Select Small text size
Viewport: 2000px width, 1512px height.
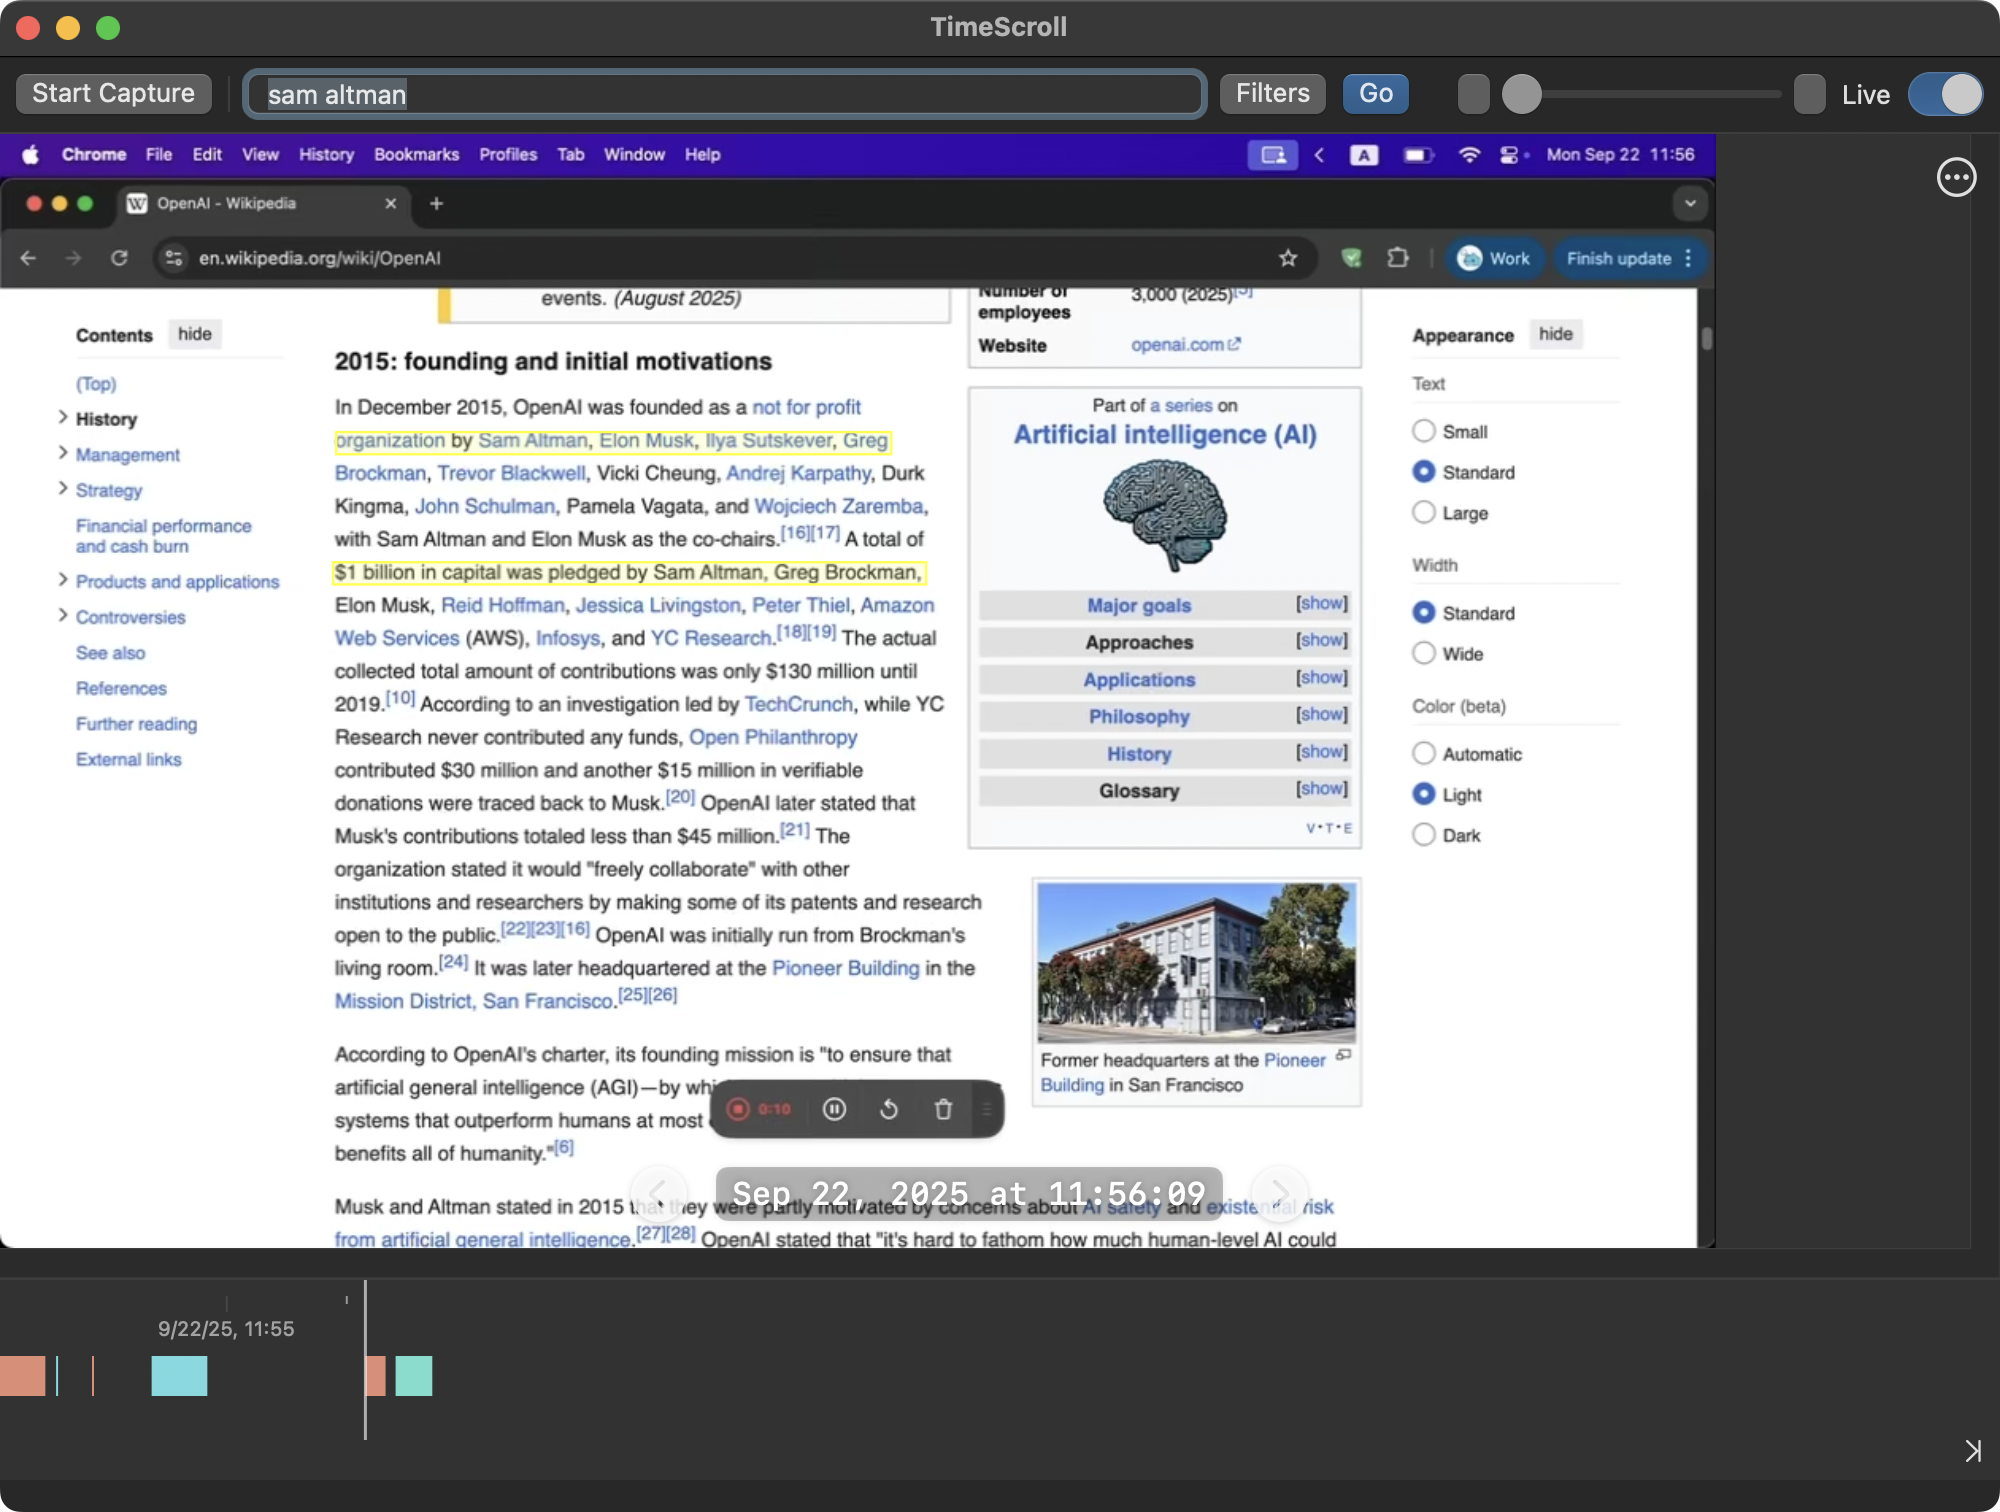click(1423, 431)
